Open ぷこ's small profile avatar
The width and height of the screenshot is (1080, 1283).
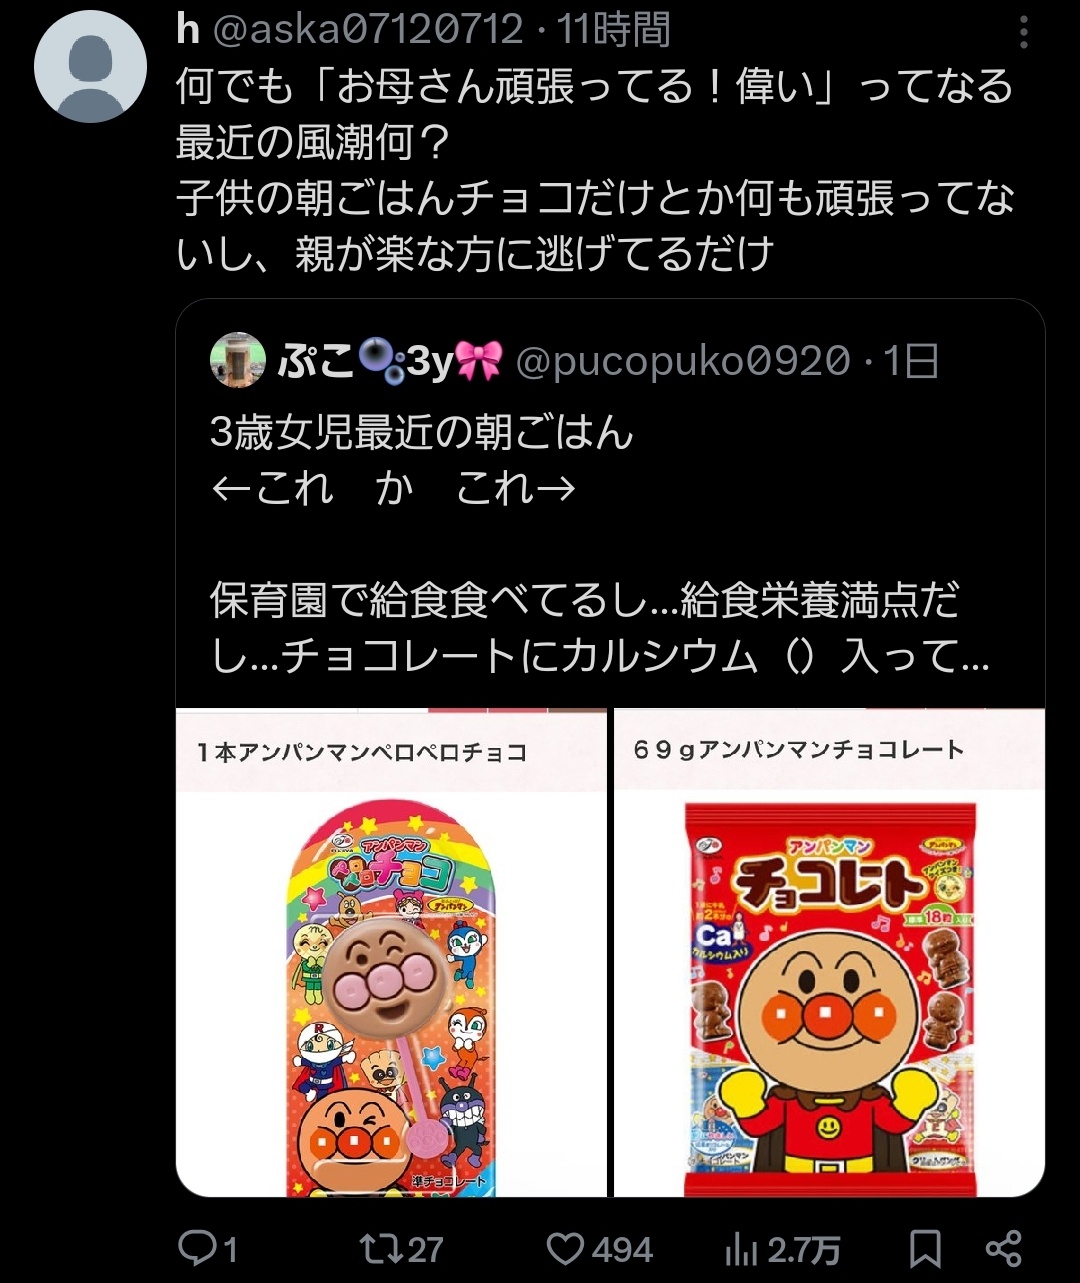(238, 360)
